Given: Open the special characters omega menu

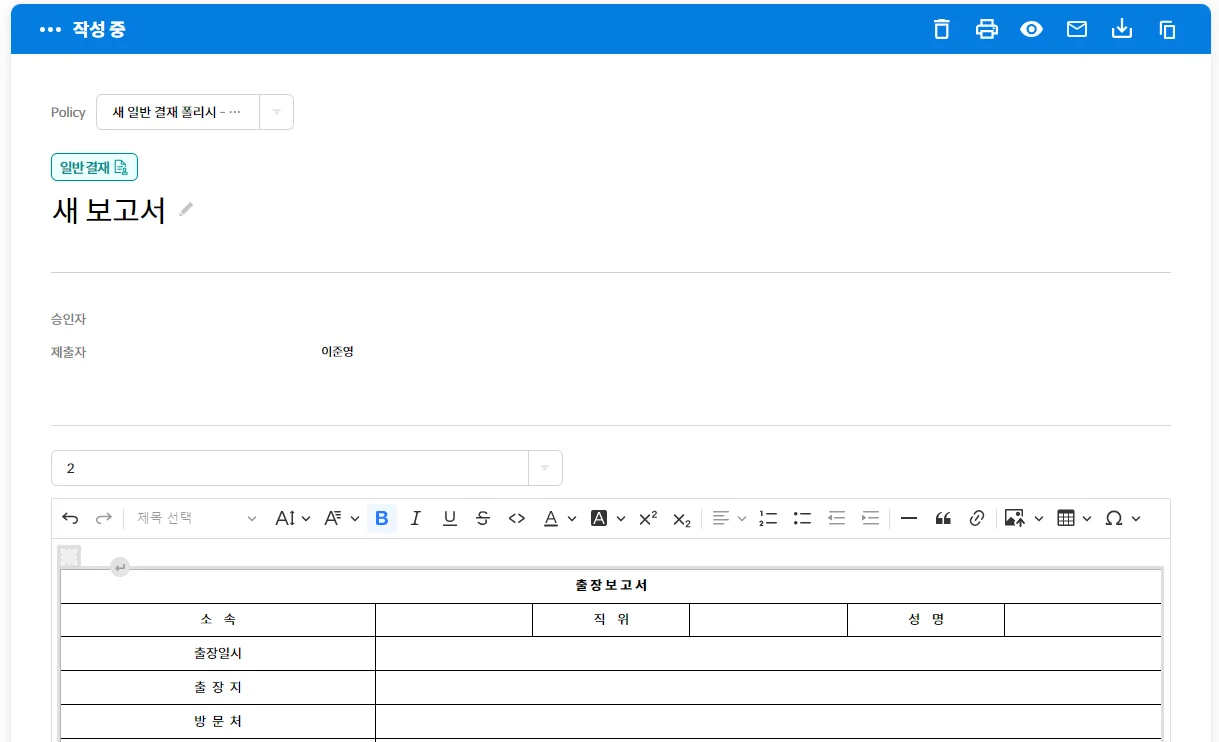Looking at the screenshot, I should pyautogui.click(x=1122, y=518).
